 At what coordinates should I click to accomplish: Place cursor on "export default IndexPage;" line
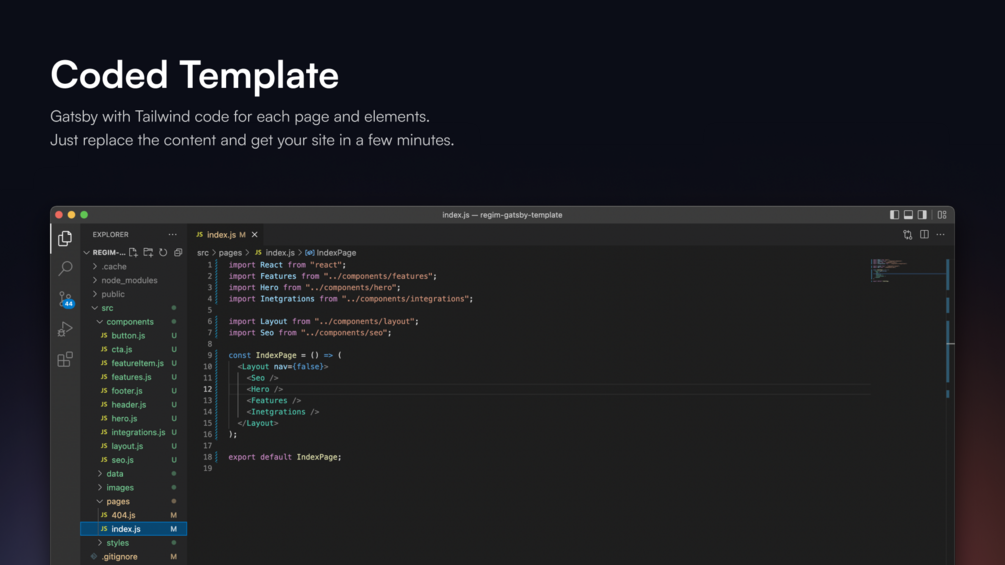tap(285, 457)
